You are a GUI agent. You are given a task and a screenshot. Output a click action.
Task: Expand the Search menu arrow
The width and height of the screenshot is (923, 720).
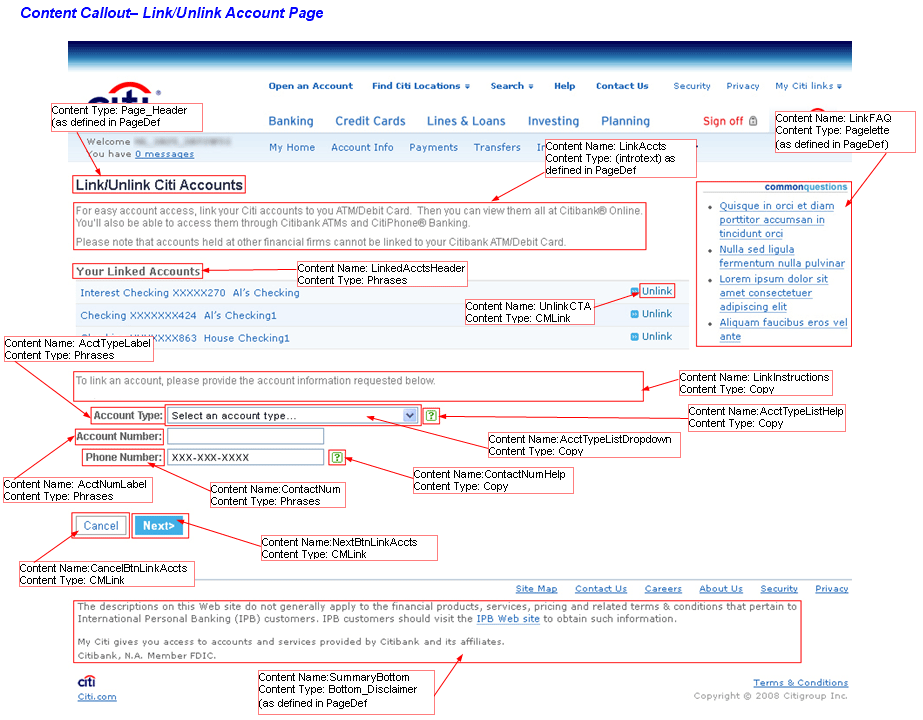pyautogui.click(x=531, y=87)
